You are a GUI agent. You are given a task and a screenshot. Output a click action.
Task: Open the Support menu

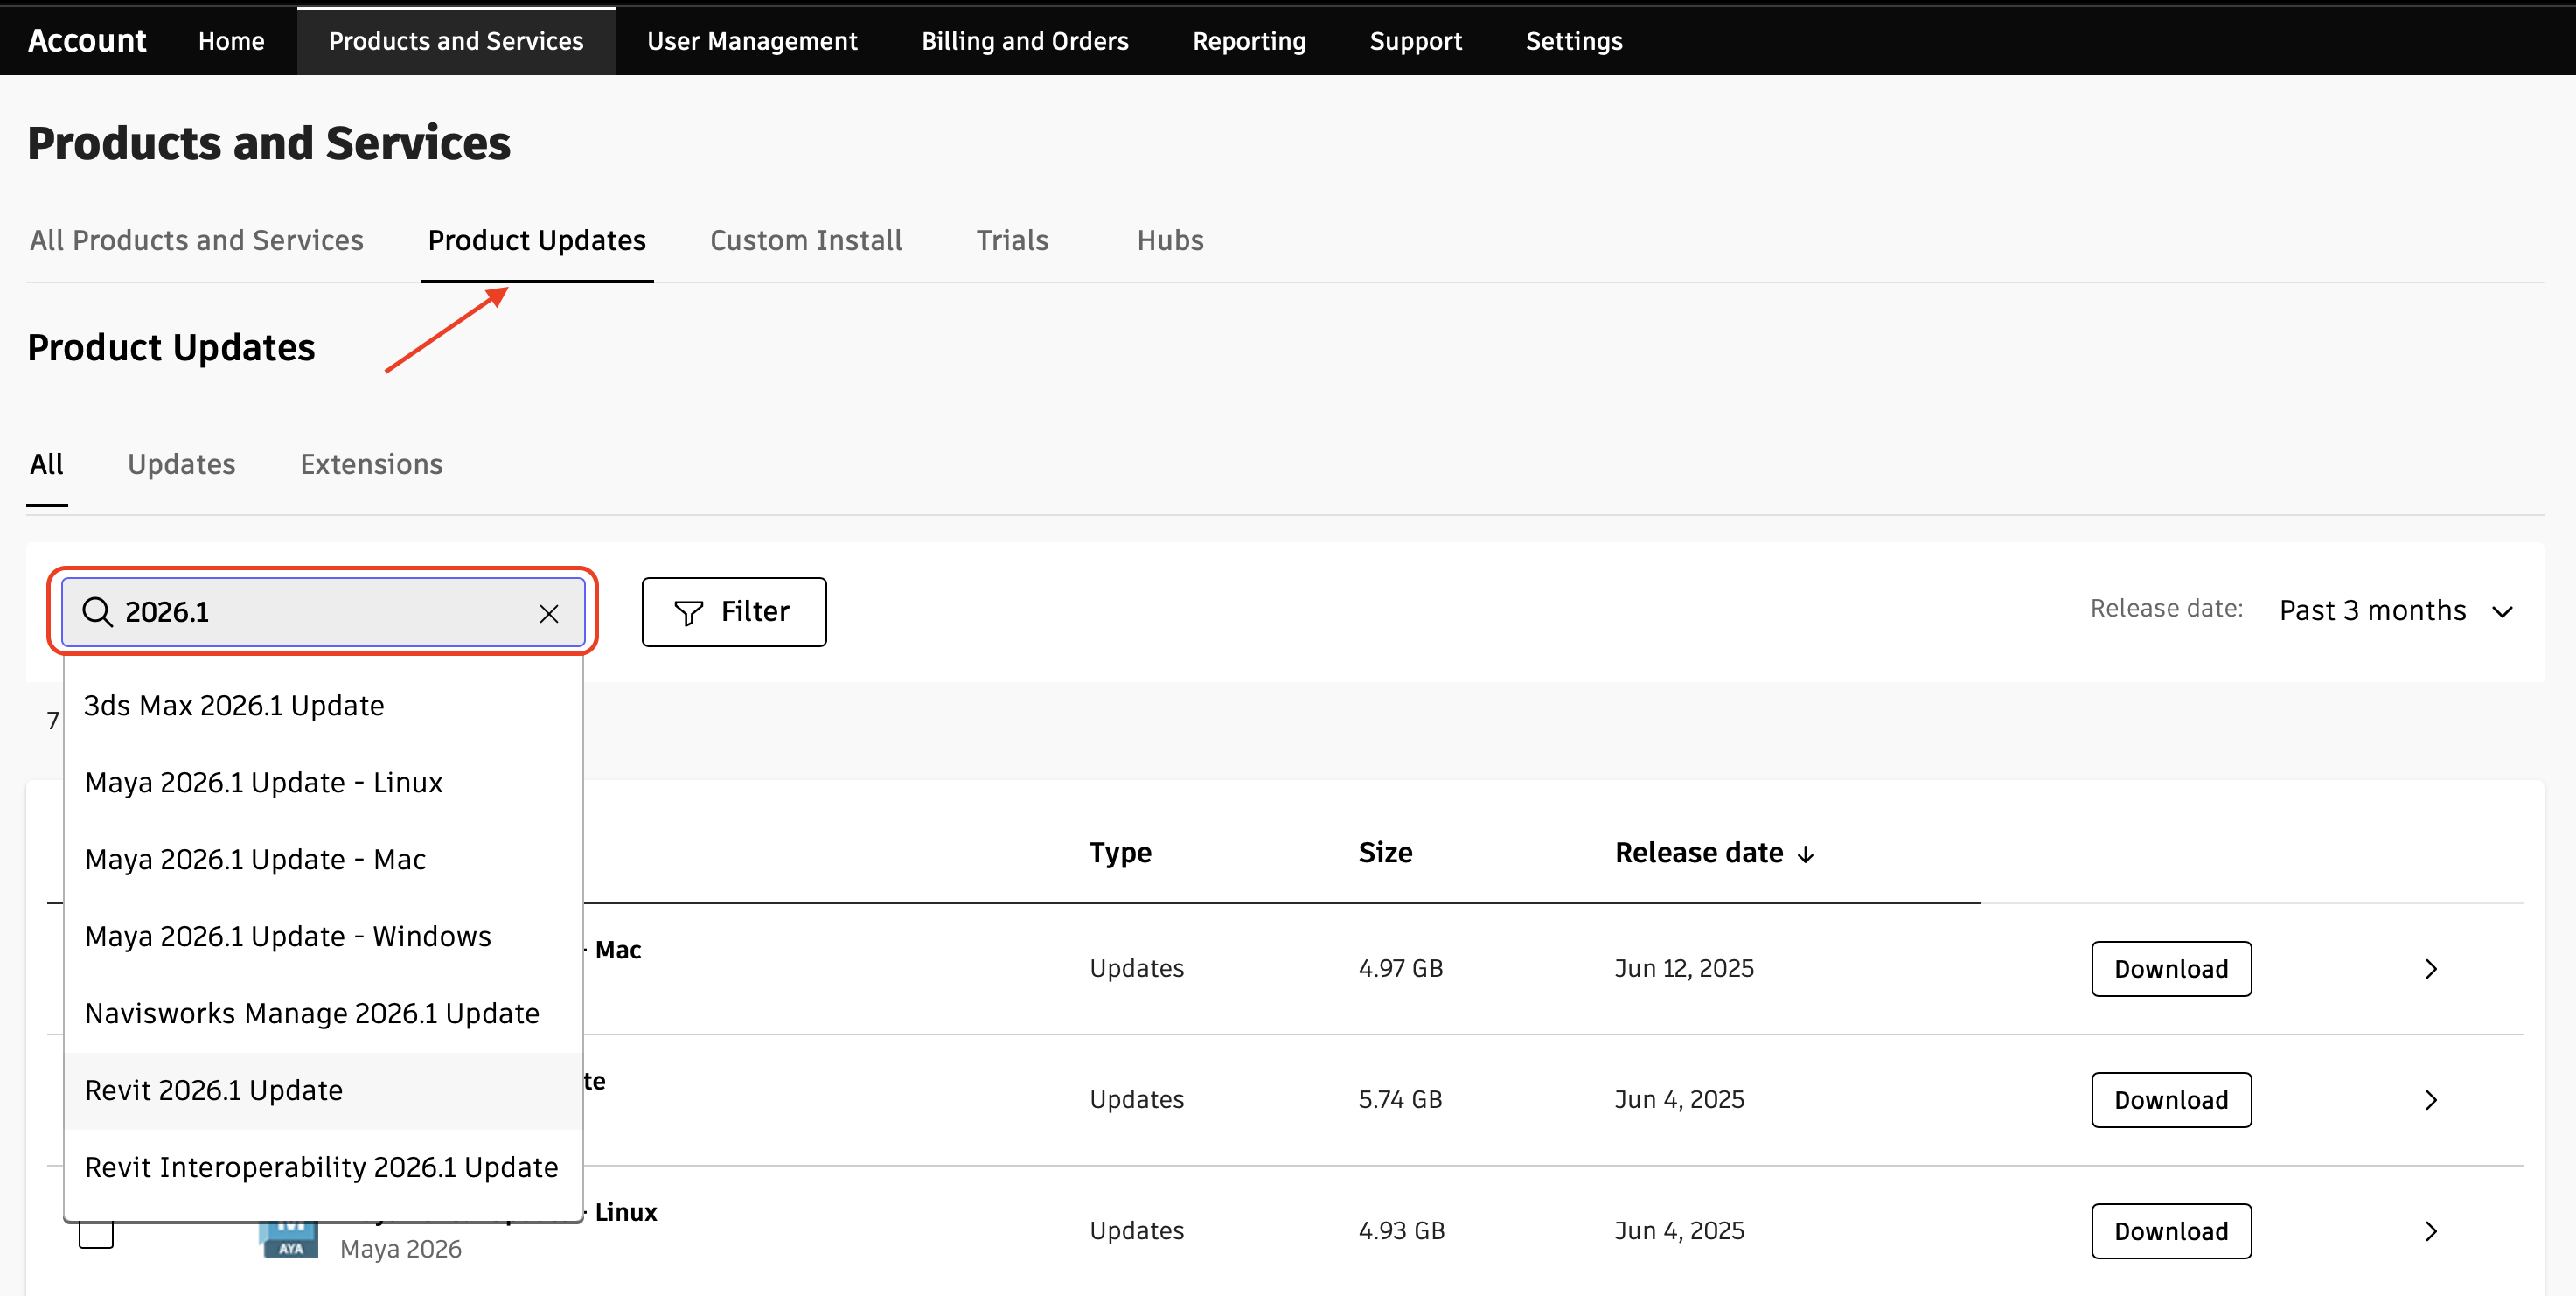pyautogui.click(x=1415, y=41)
